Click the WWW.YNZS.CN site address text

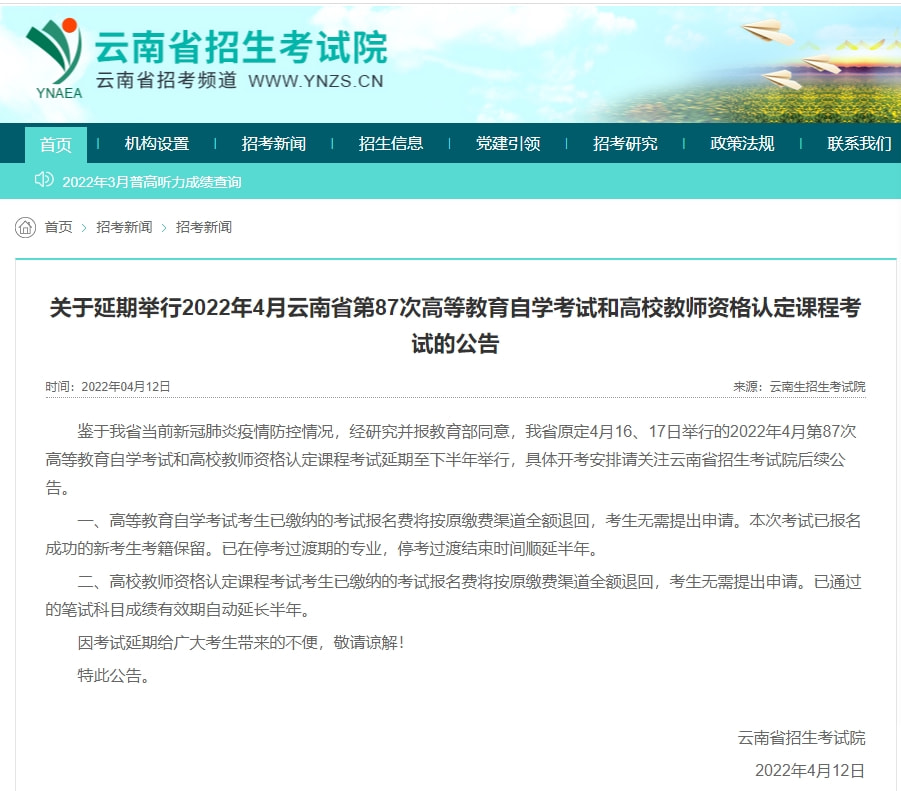[x=316, y=81]
